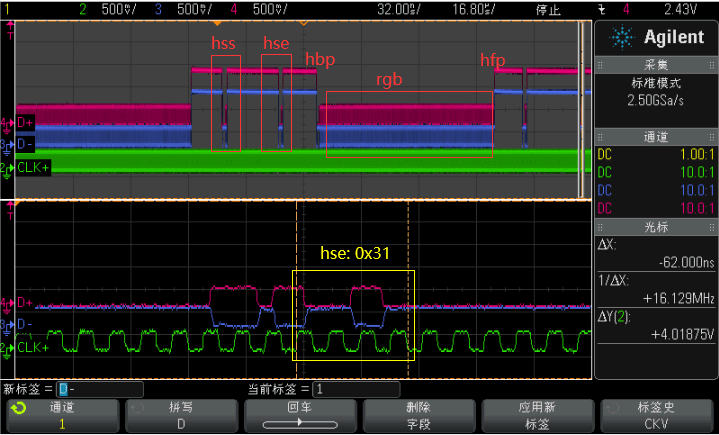This screenshot has height=435, width=719.
Task: Click the yellow hse: 0x31 cursor box
Action: click(352, 315)
